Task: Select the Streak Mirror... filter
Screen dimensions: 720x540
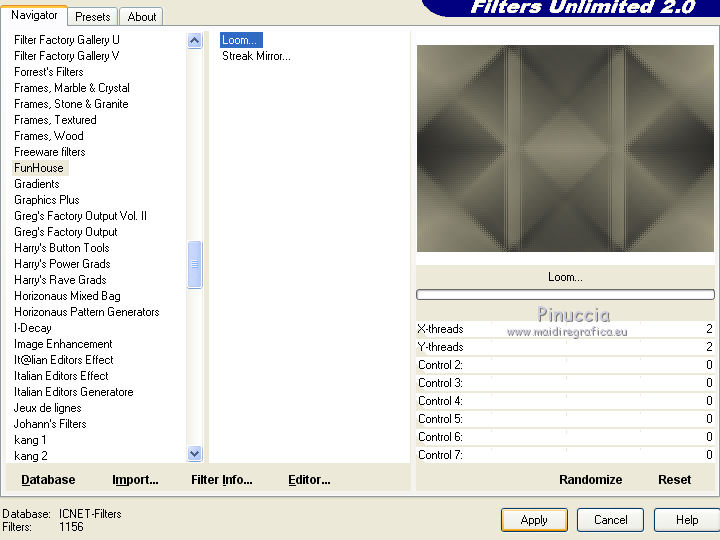Action: point(256,56)
